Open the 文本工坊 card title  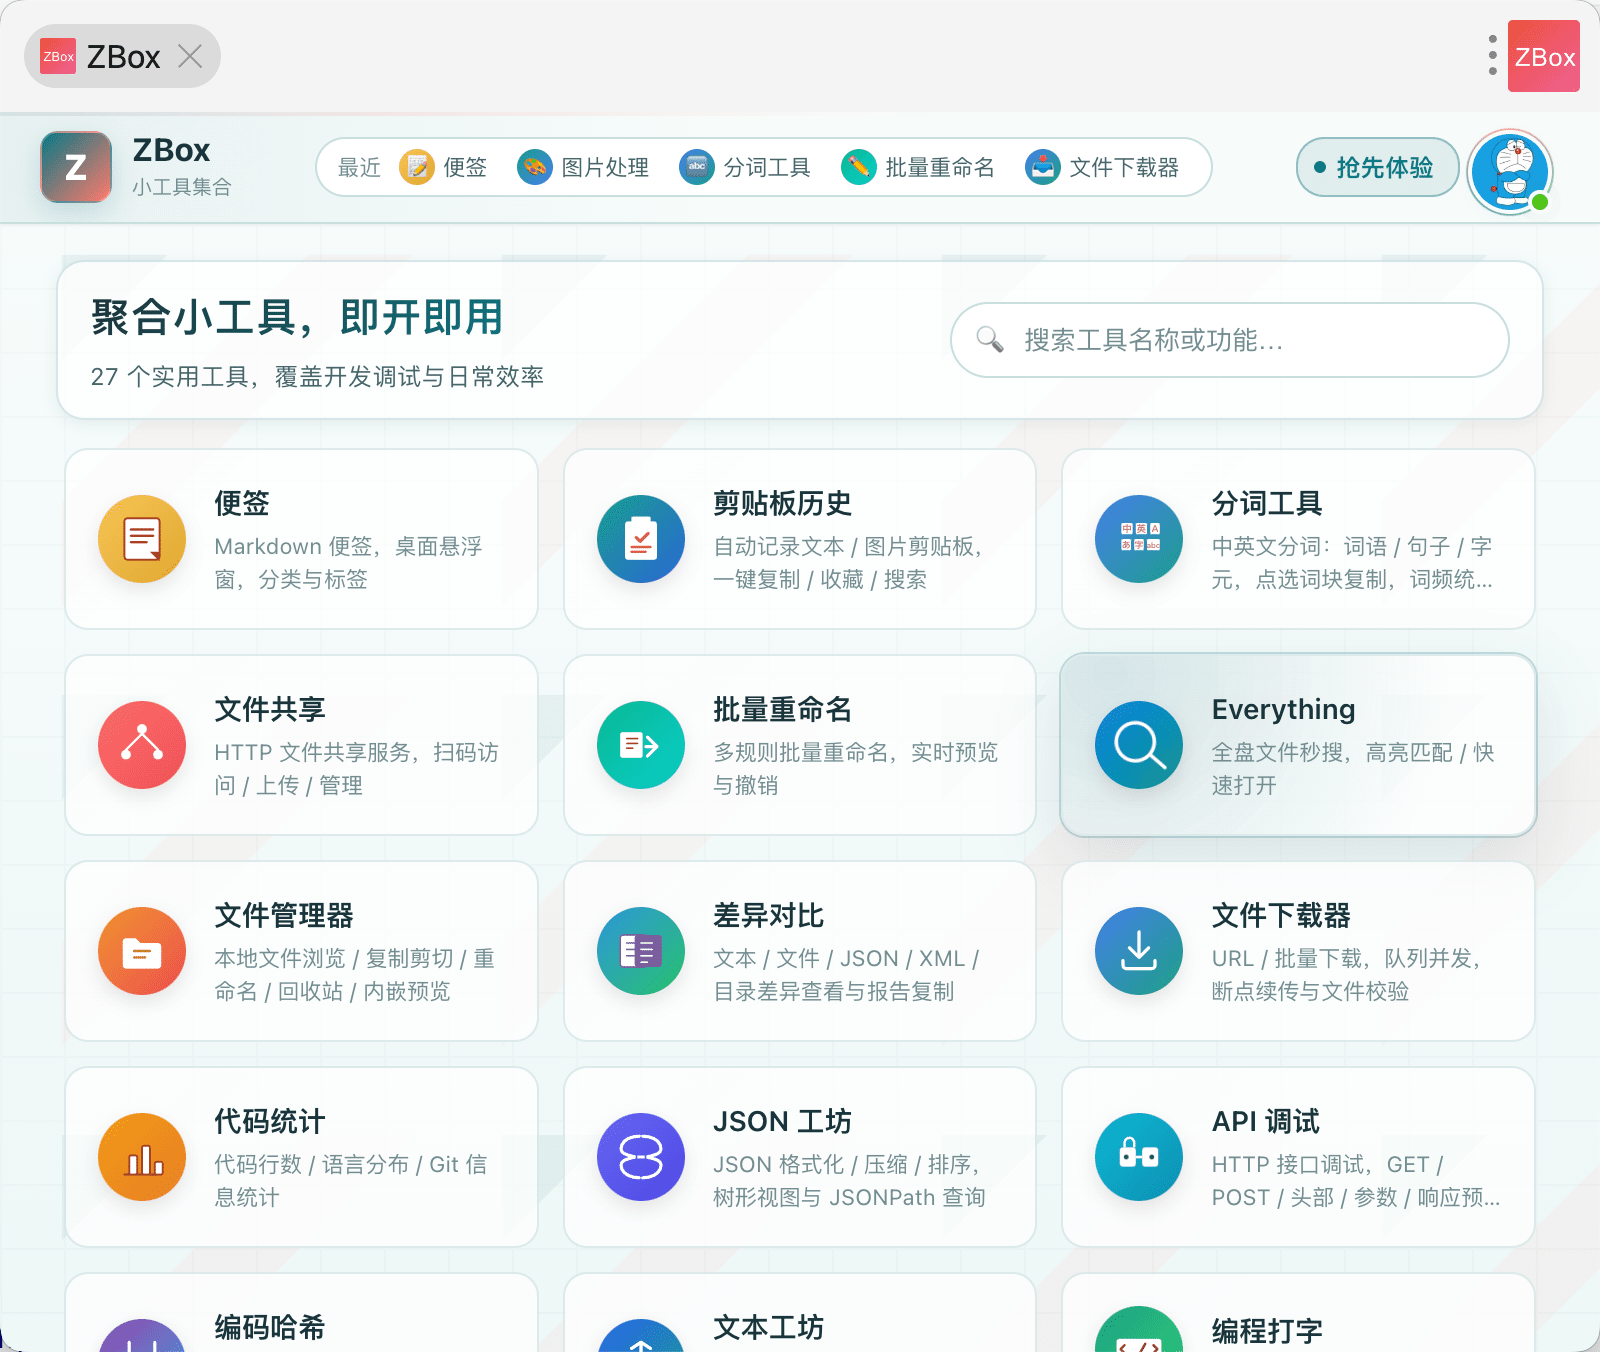769,1327
